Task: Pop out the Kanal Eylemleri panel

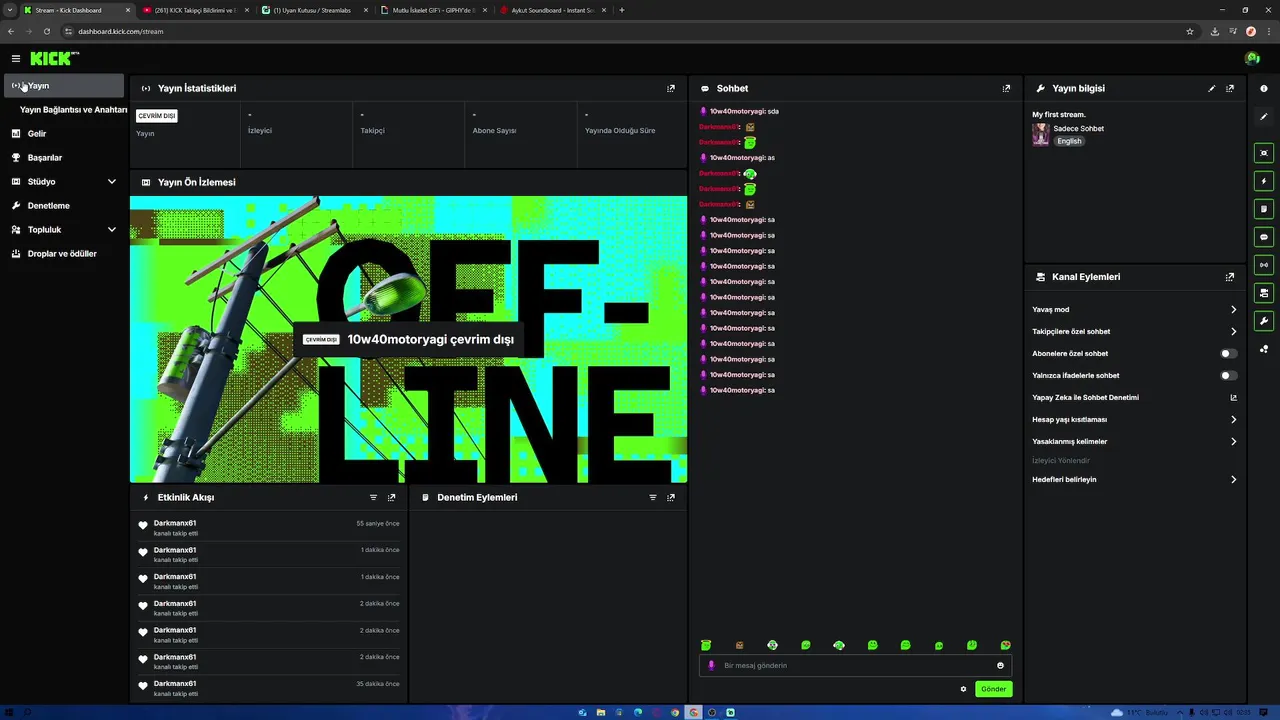Action: (x=1230, y=277)
